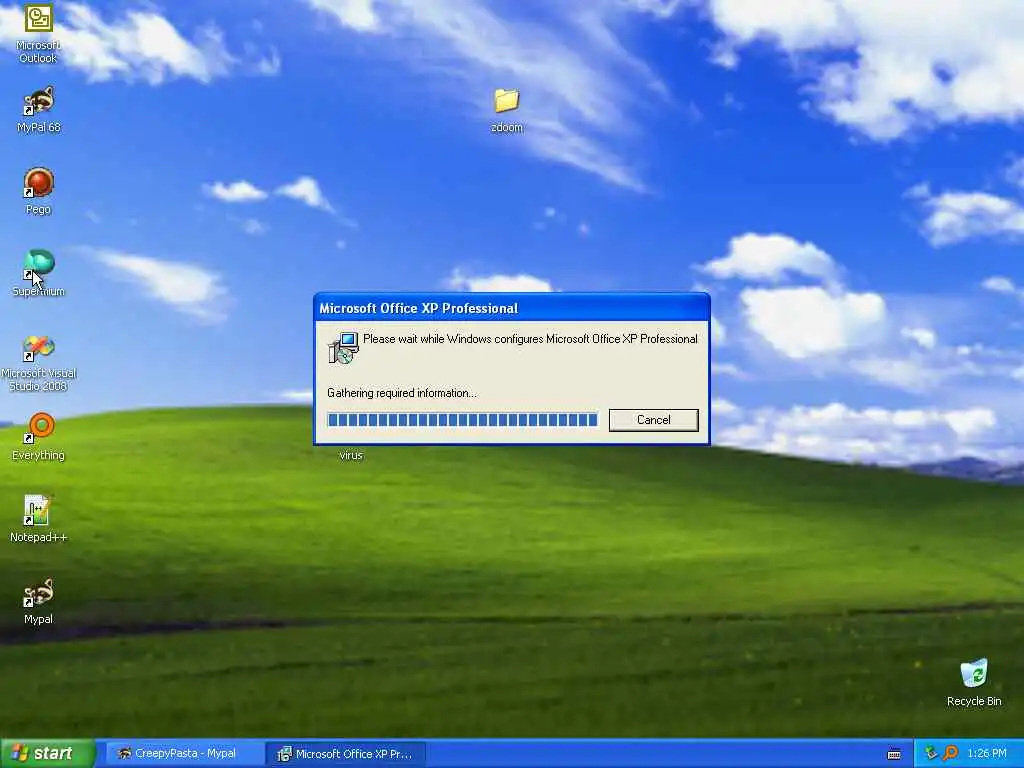The image size is (1024, 768).
Task: Click the installer icon in Office dialog
Action: point(343,347)
